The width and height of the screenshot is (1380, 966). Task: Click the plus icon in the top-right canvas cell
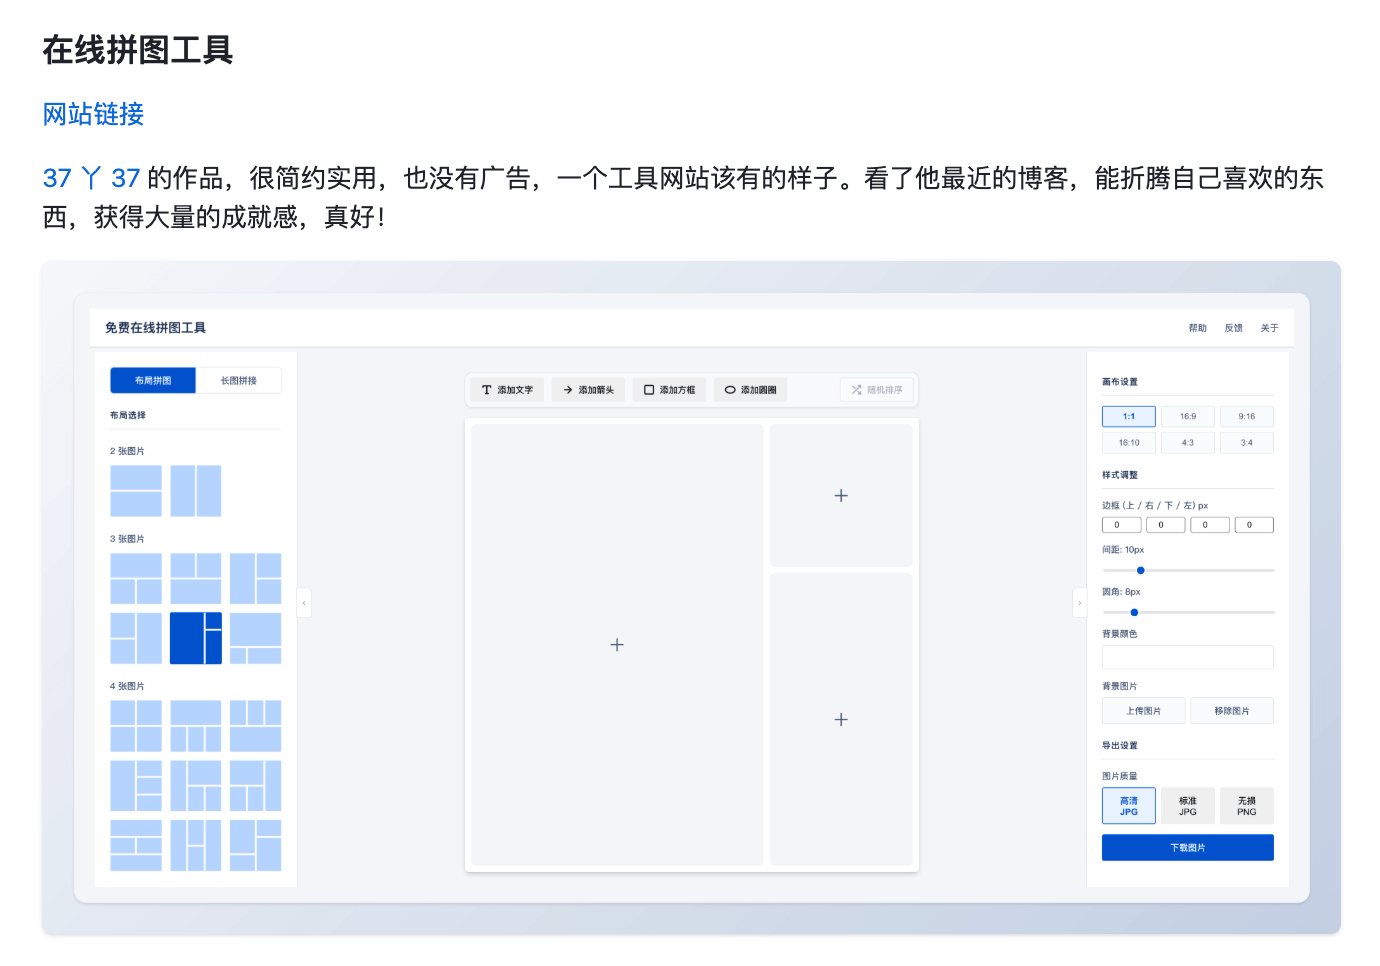coord(841,496)
